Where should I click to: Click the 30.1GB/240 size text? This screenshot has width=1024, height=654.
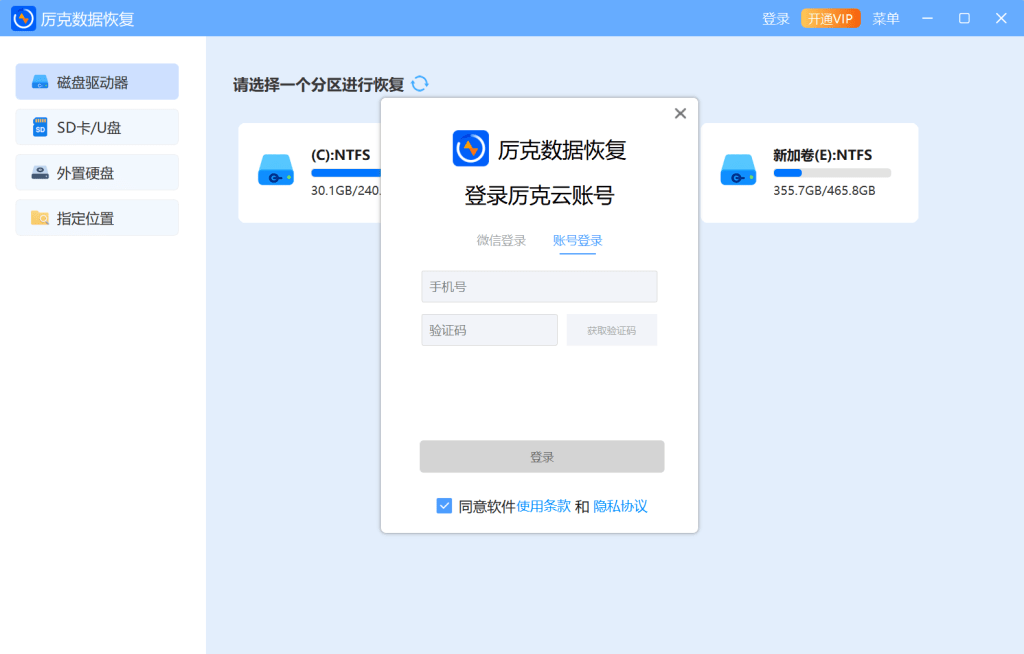[x=345, y=191]
